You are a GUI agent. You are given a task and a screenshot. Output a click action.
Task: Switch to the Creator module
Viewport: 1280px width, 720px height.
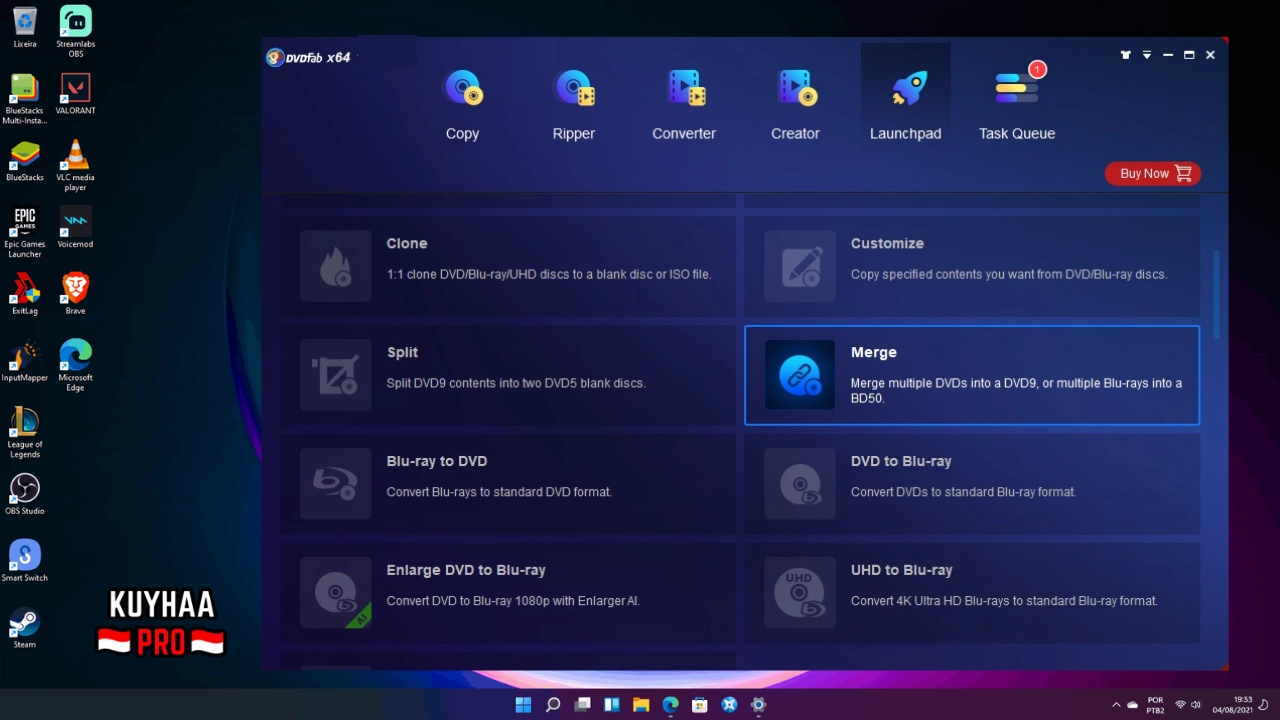[795, 104]
